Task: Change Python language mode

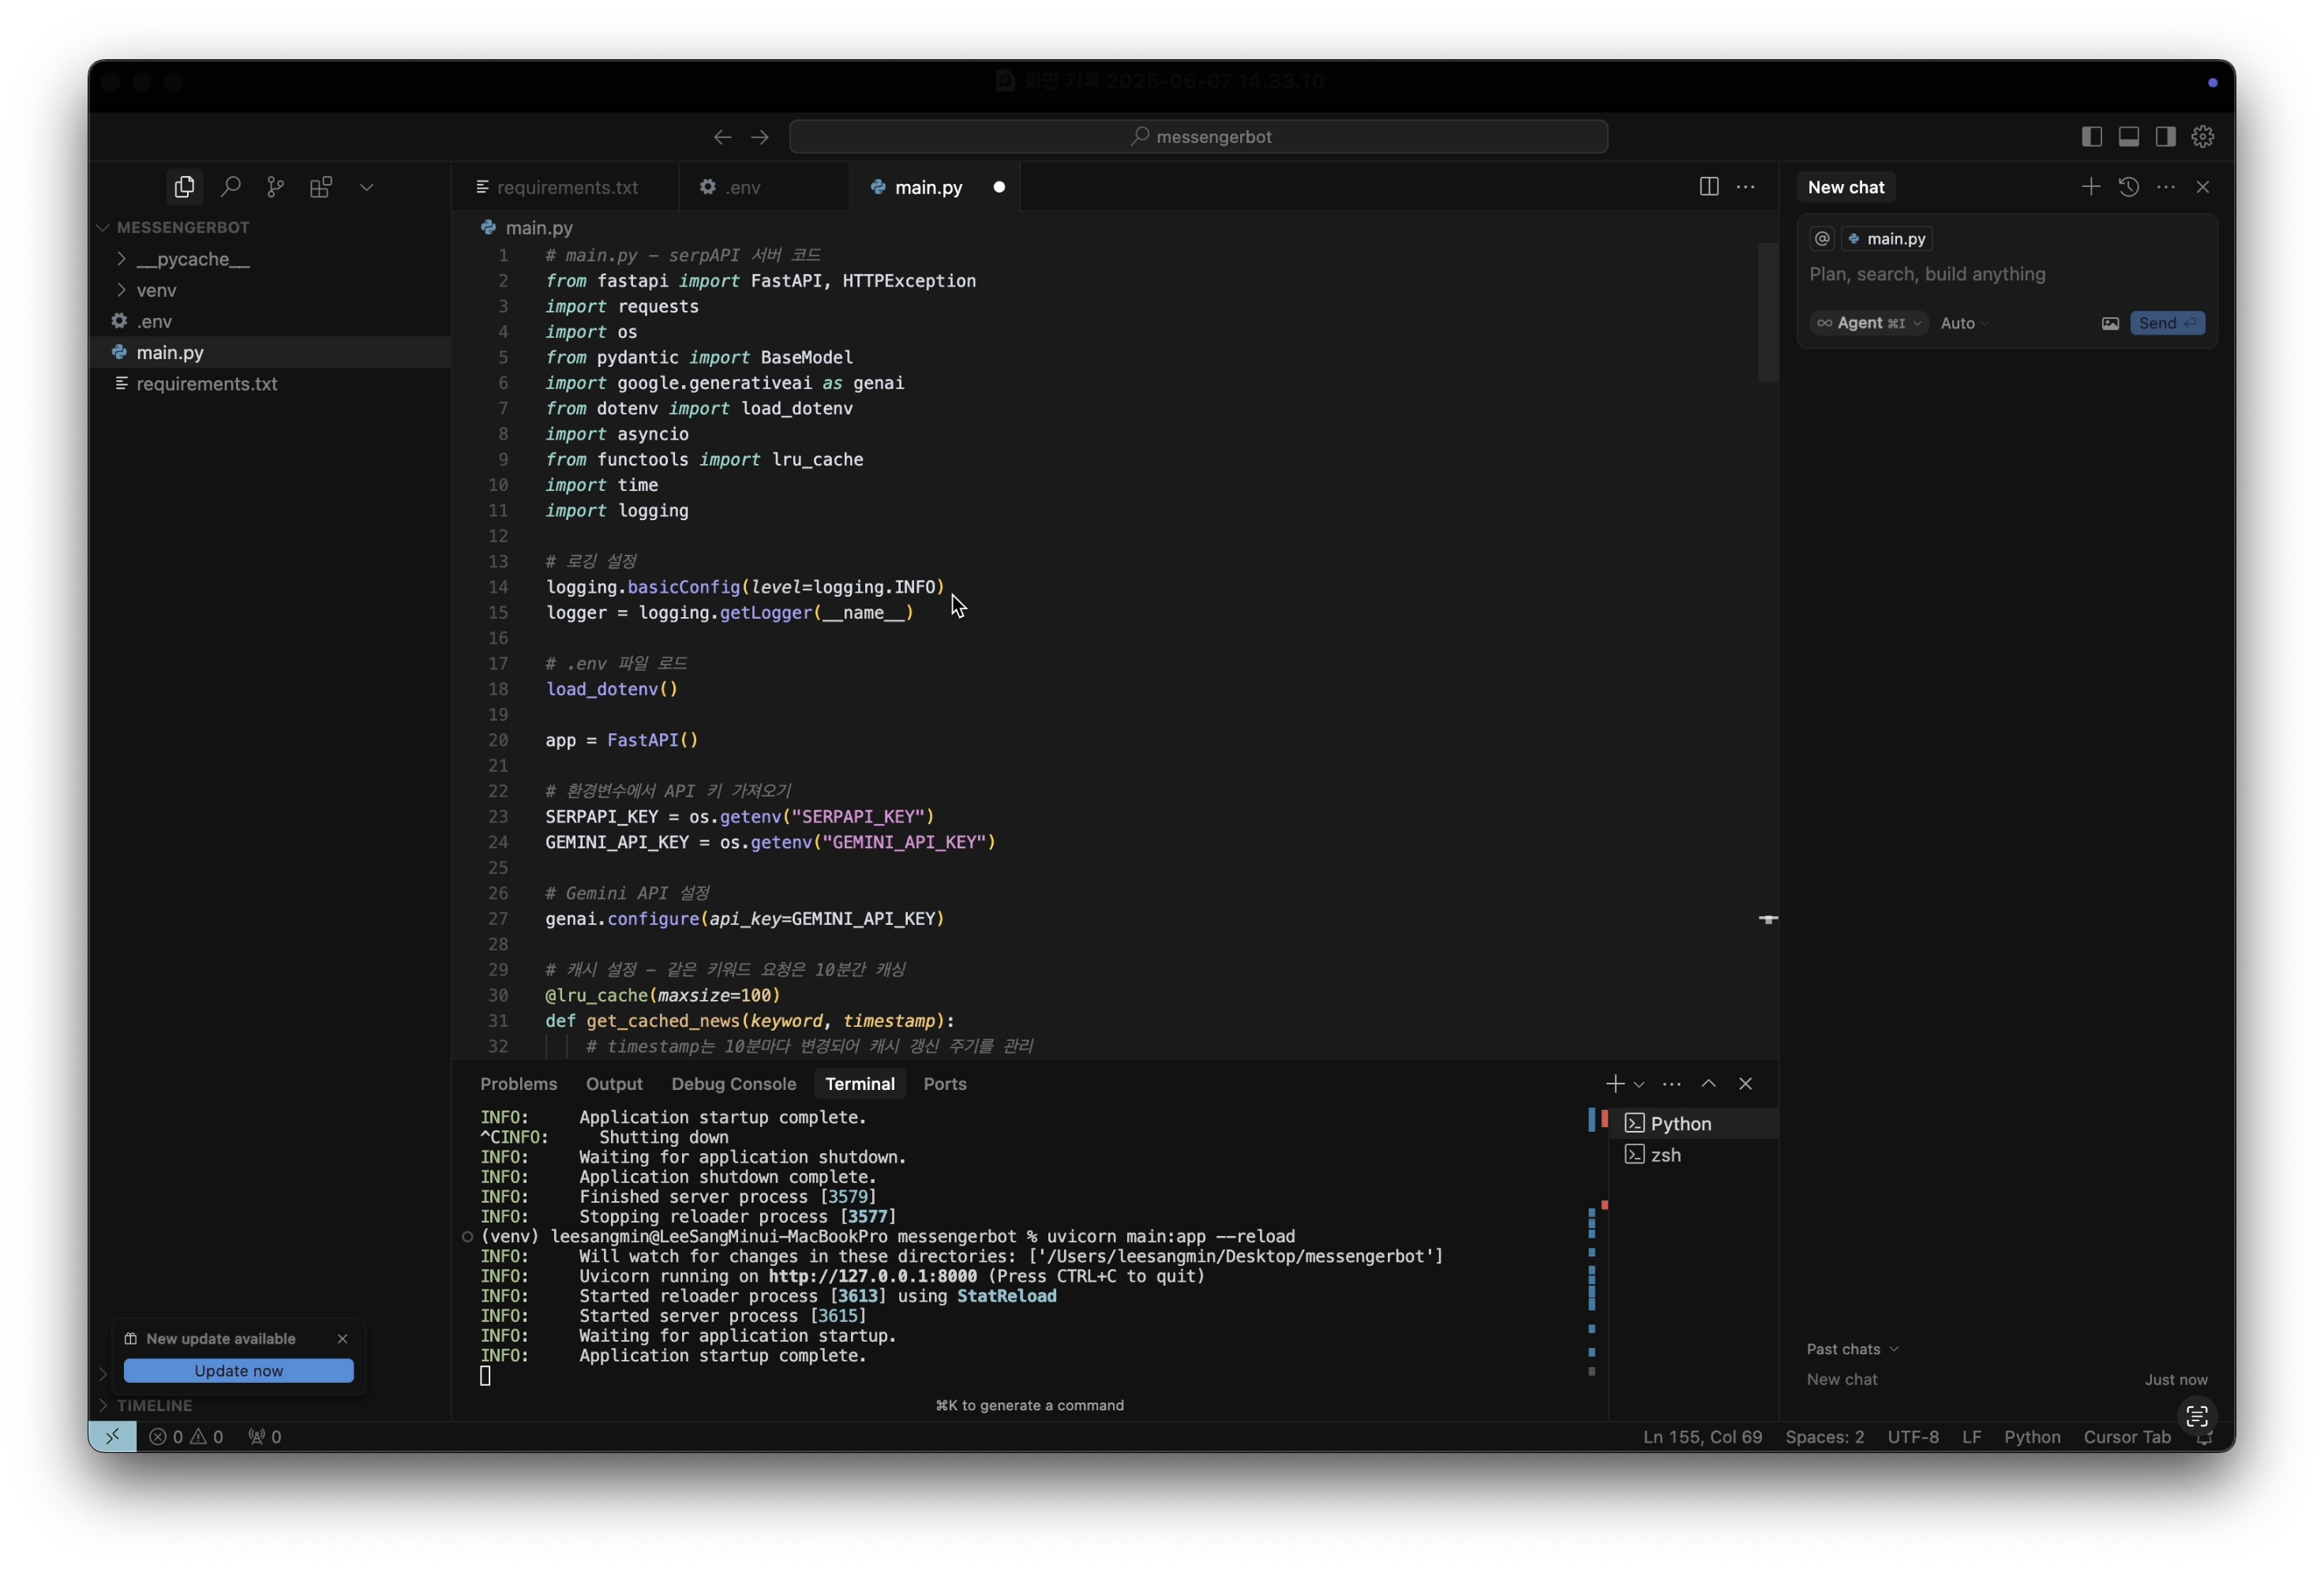Action: click(2031, 1436)
